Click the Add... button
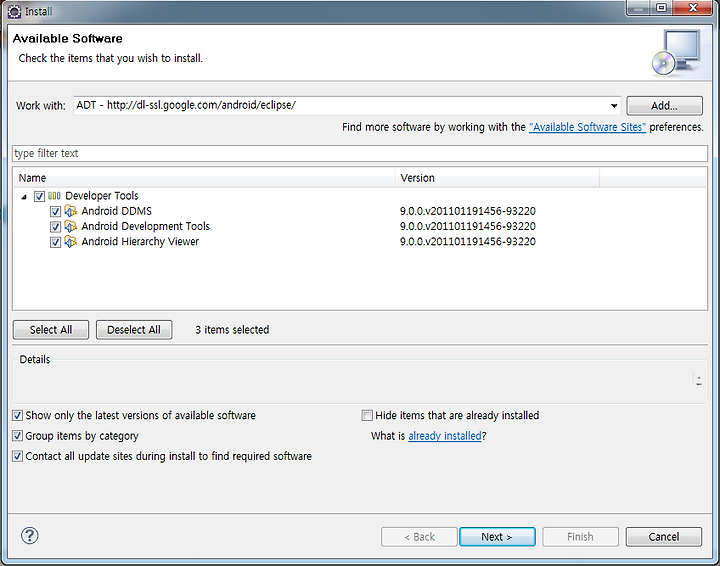 664,106
